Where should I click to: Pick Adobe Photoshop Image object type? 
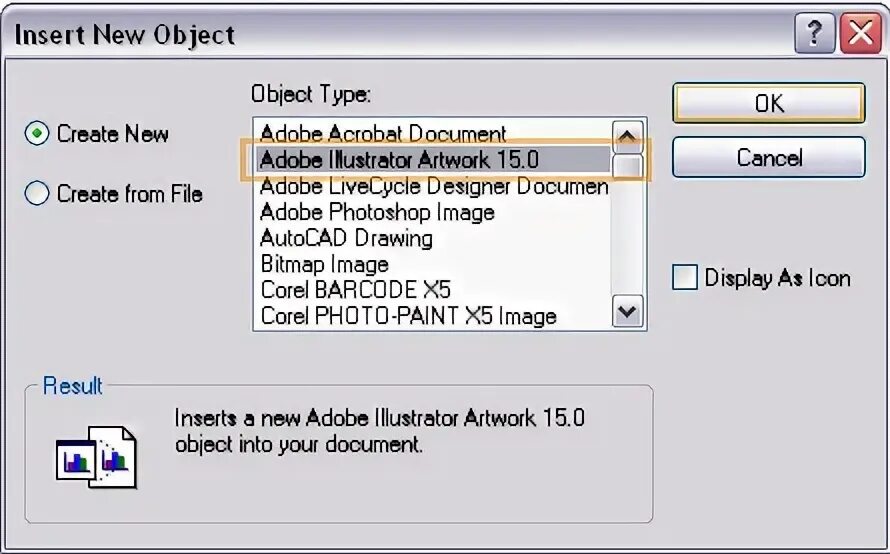[433, 212]
